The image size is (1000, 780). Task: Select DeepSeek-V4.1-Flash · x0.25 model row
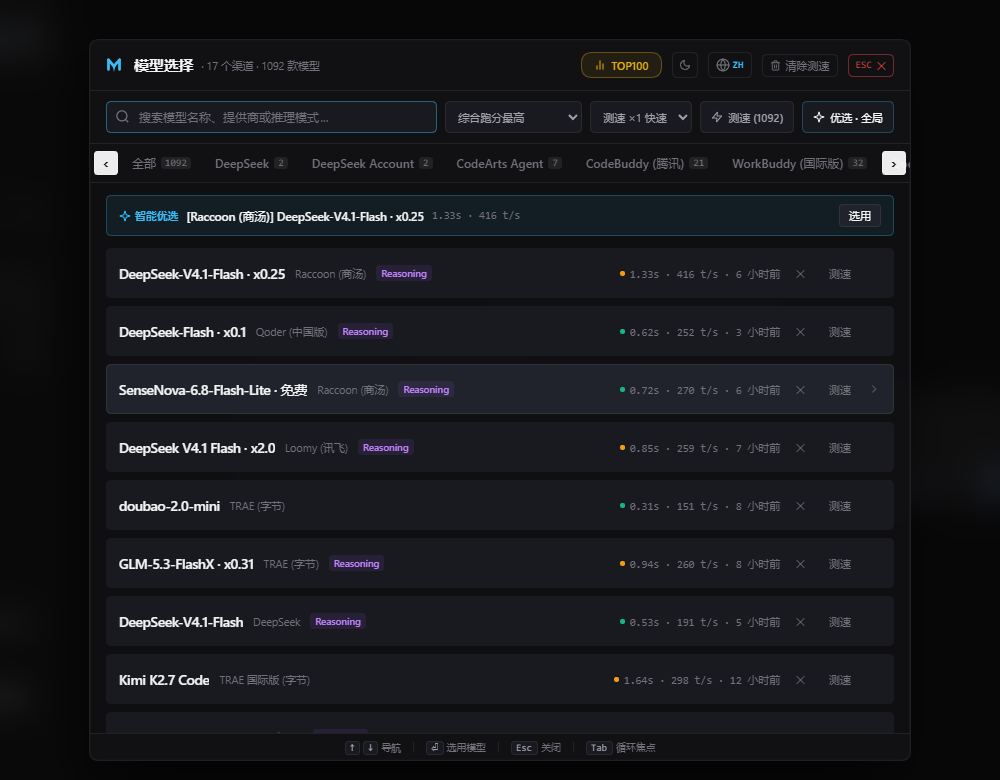pyautogui.click(x=499, y=274)
